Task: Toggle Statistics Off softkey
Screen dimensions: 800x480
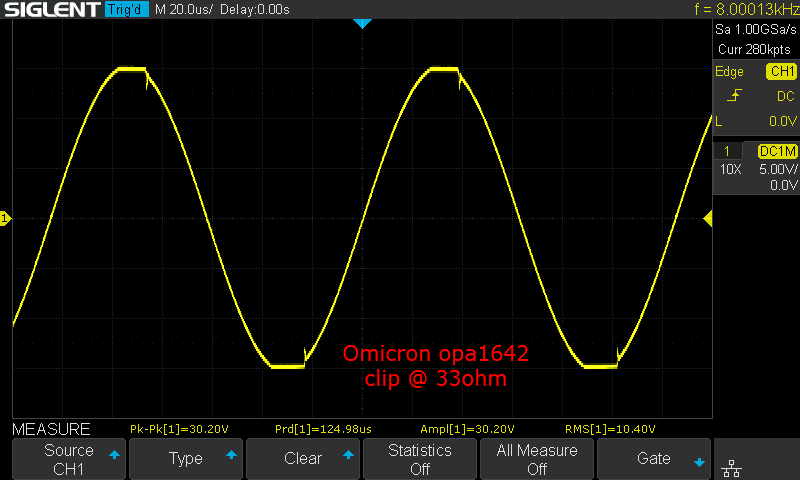Action: 419,459
